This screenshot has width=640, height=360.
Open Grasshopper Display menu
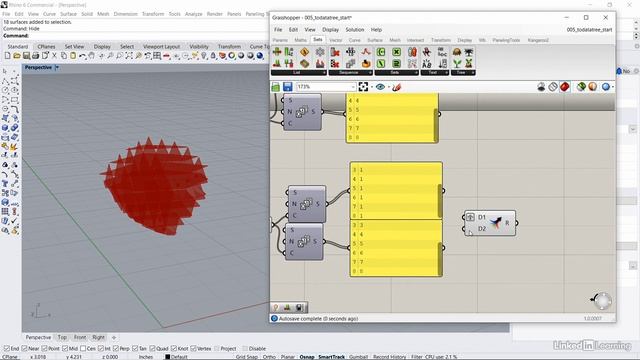(330, 30)
